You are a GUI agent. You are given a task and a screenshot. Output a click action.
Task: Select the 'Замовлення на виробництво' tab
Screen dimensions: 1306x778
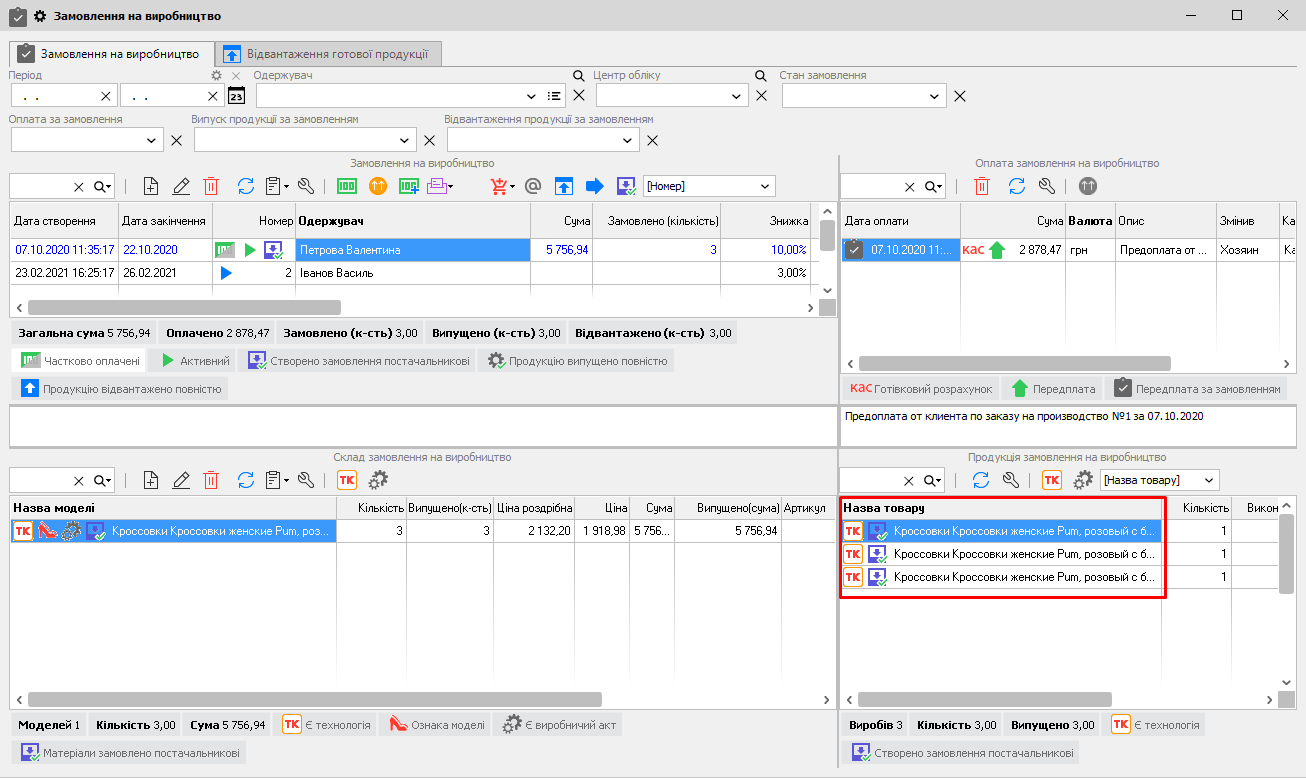pyautogui.click(x=108, y=54)
